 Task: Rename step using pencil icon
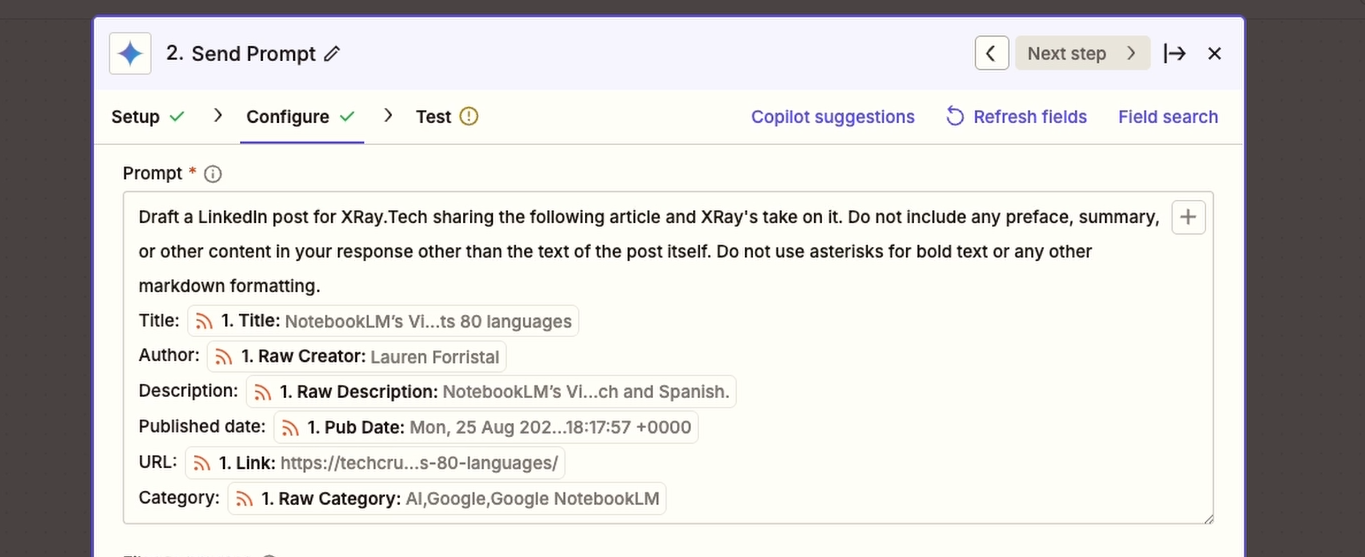pos(333,54)
